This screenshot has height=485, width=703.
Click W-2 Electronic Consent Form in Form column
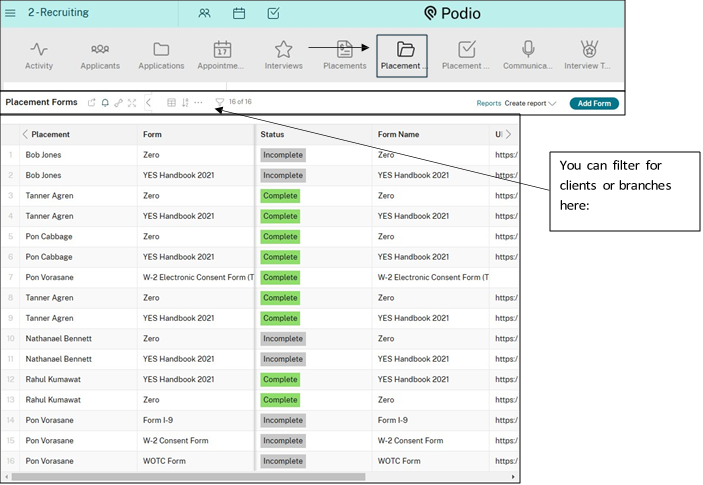coord(198,277)
